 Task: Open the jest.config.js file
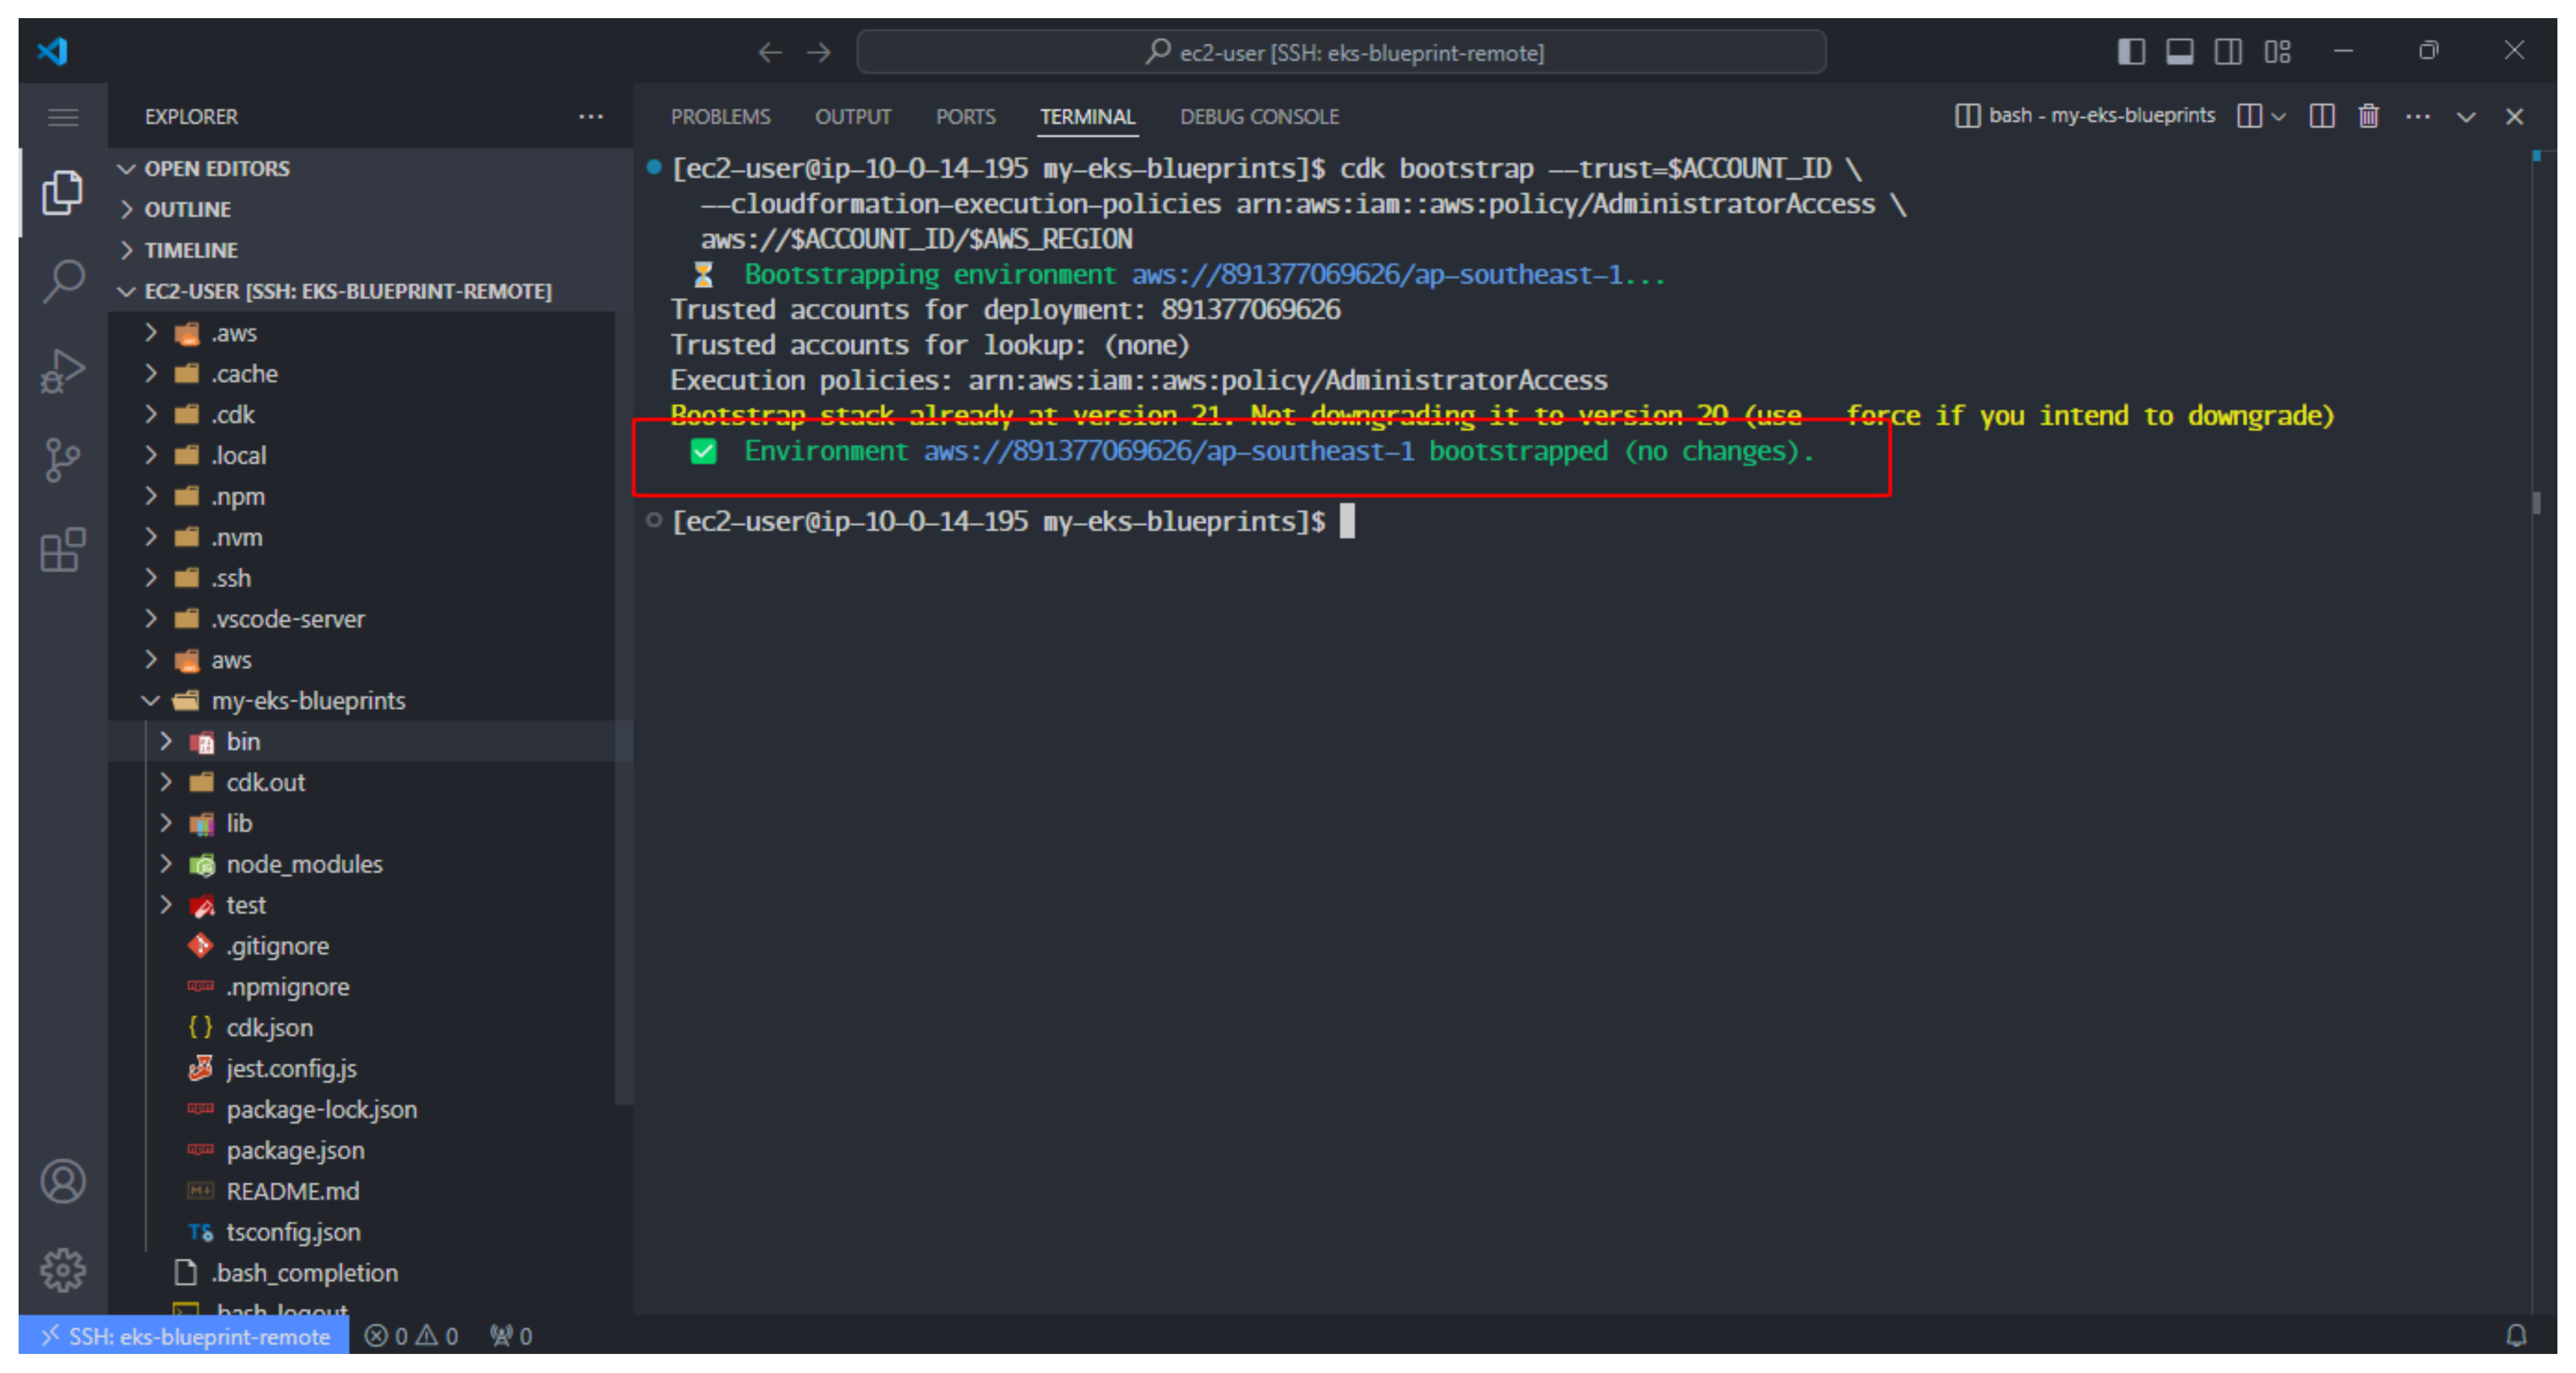tap(362, 1070)
